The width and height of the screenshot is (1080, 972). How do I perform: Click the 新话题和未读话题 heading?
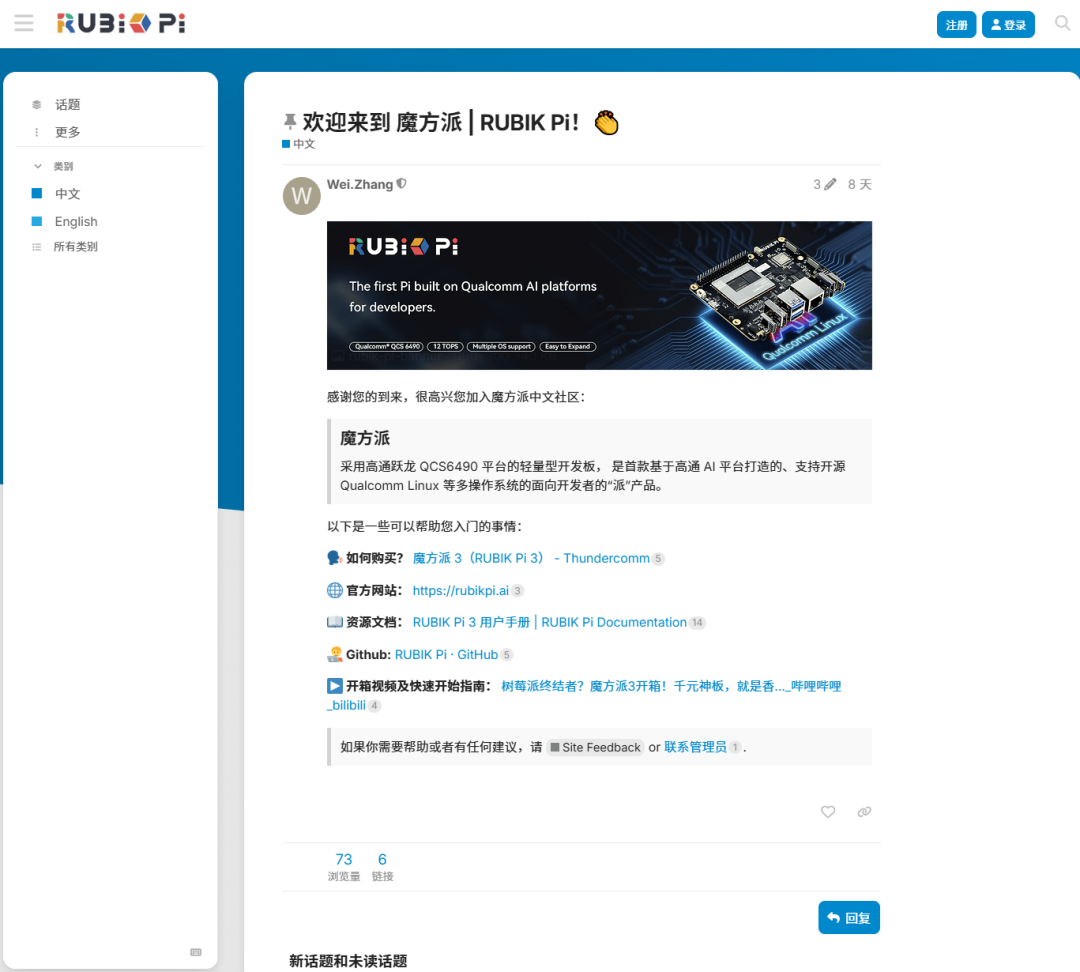coord(348,961)
